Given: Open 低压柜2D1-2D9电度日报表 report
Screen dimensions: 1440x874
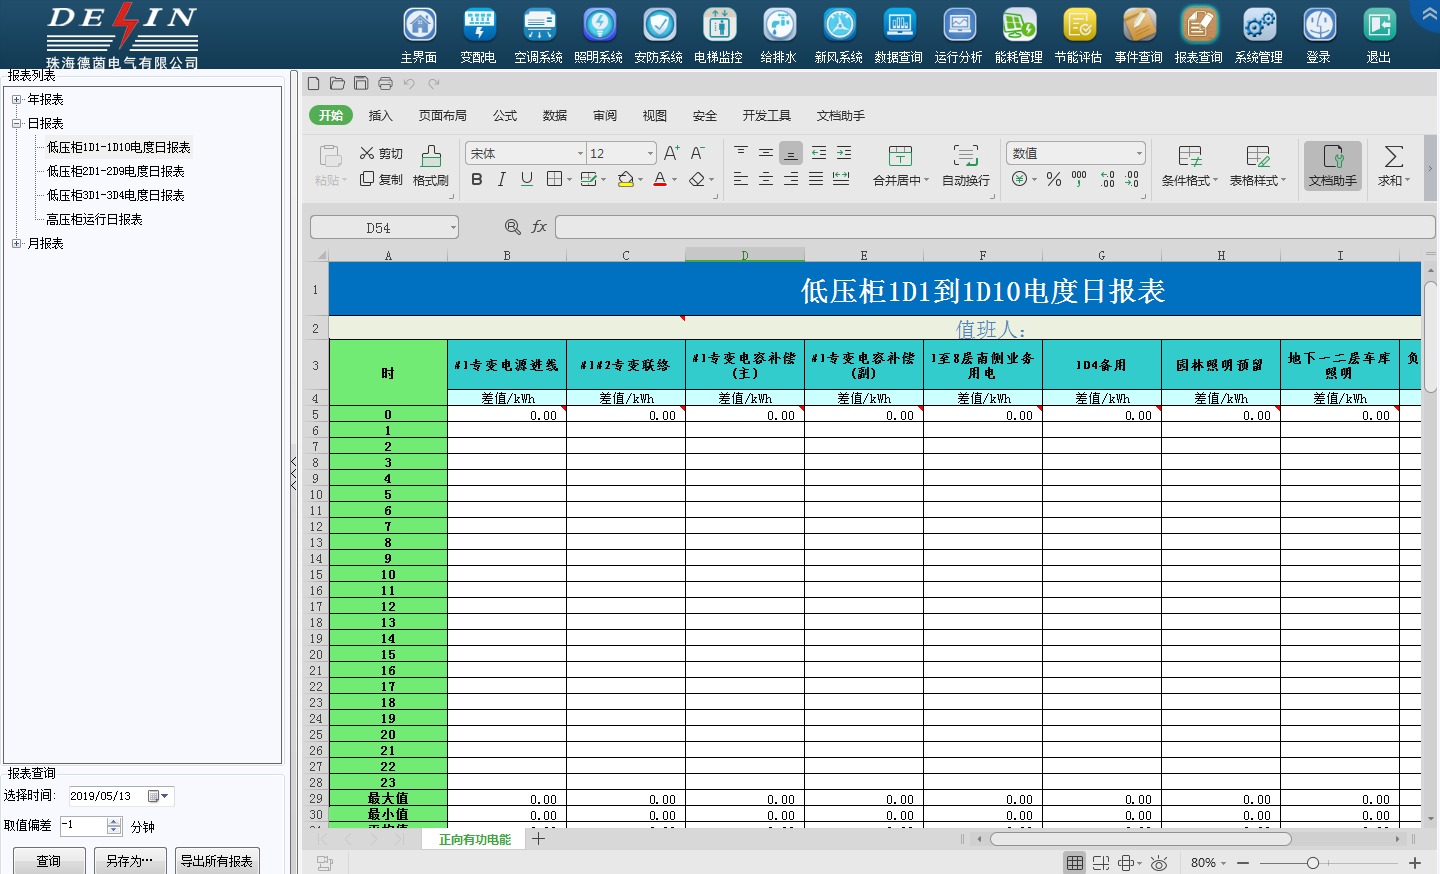Looking at the screenshot, I should 115,172.
